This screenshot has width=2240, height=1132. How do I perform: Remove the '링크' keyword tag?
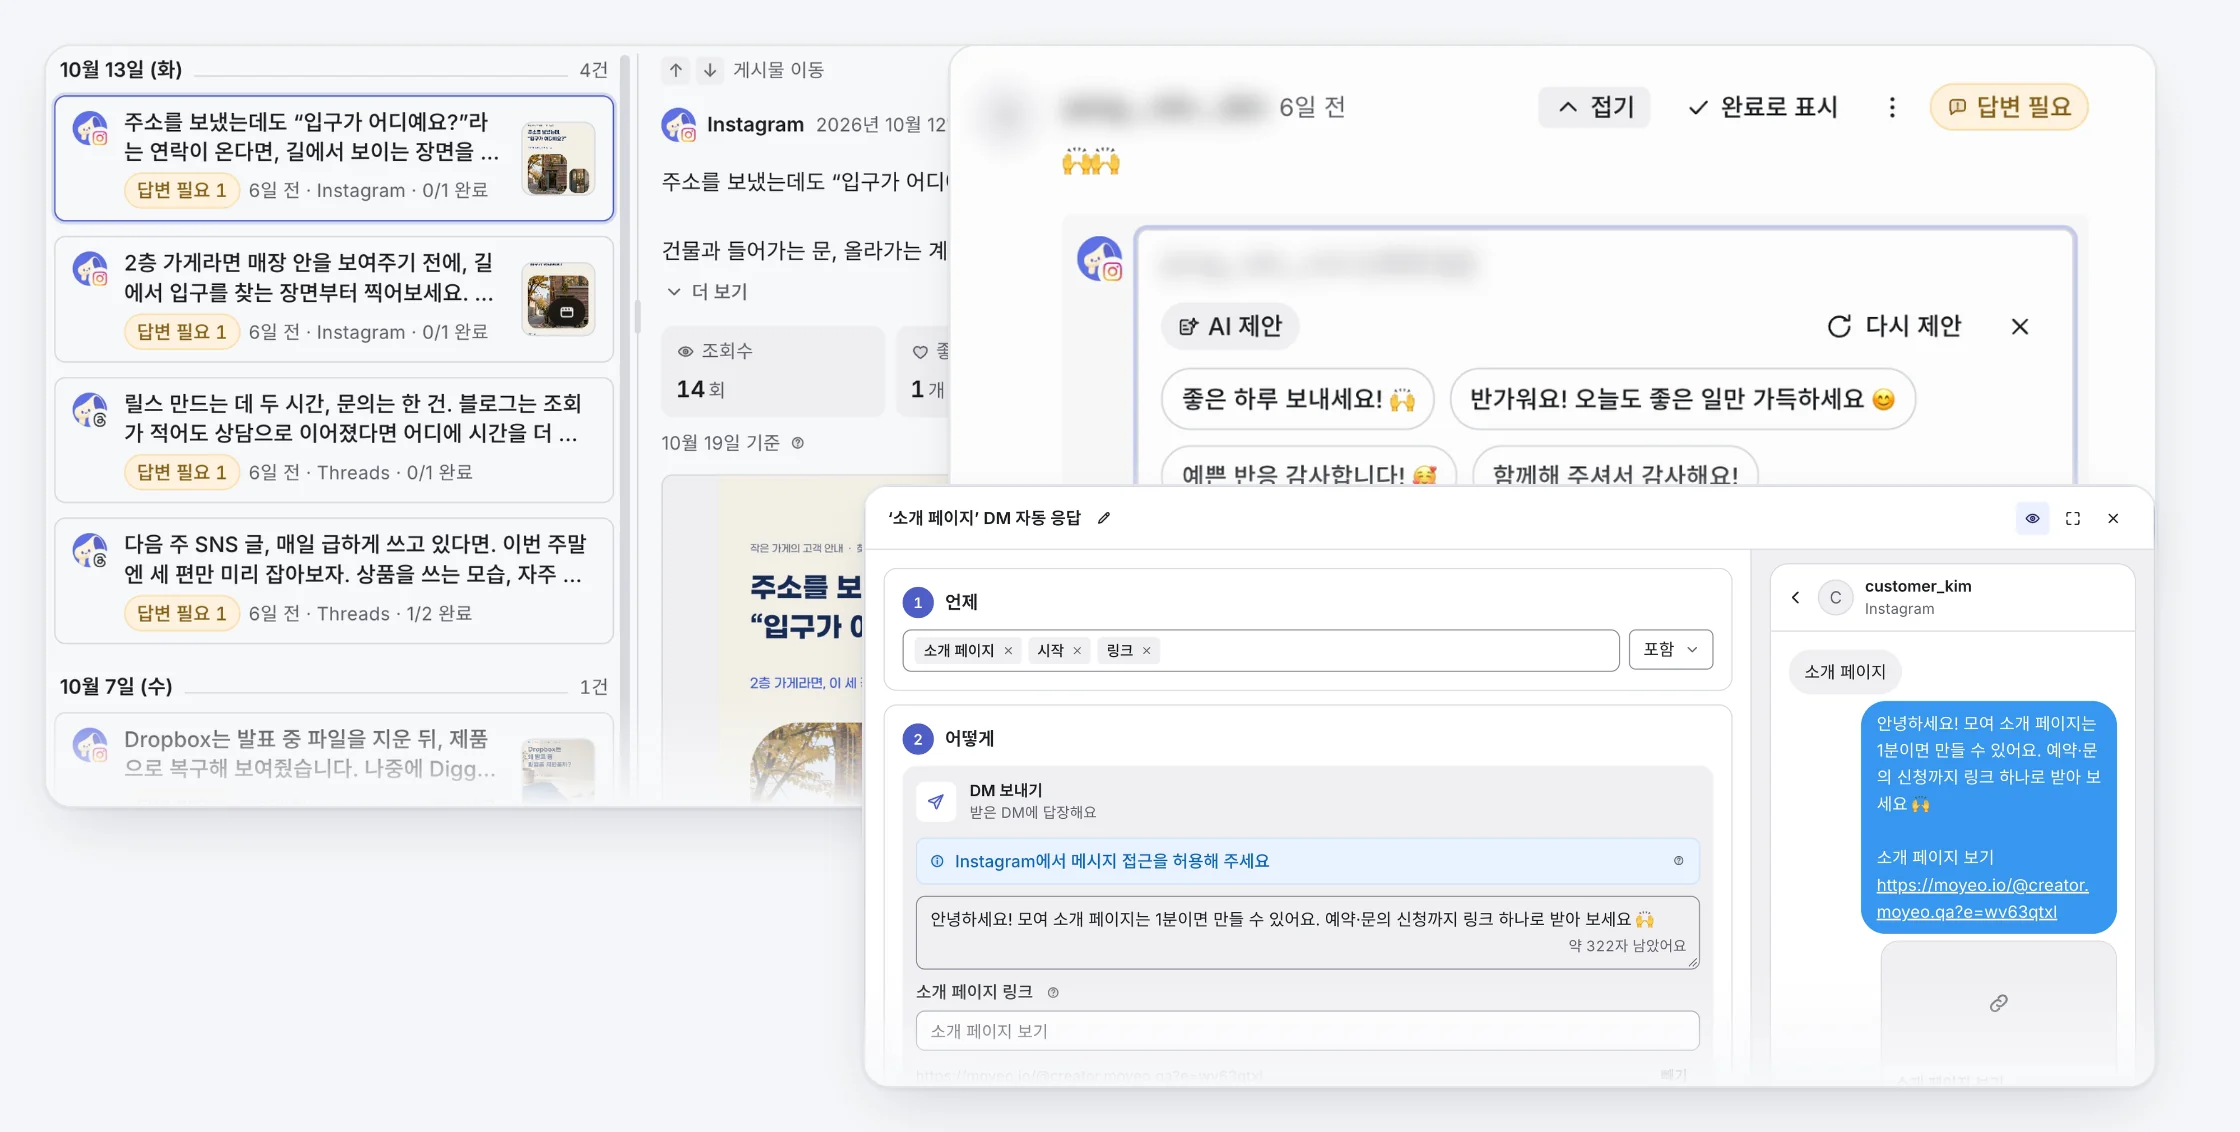coord(1147,651)
